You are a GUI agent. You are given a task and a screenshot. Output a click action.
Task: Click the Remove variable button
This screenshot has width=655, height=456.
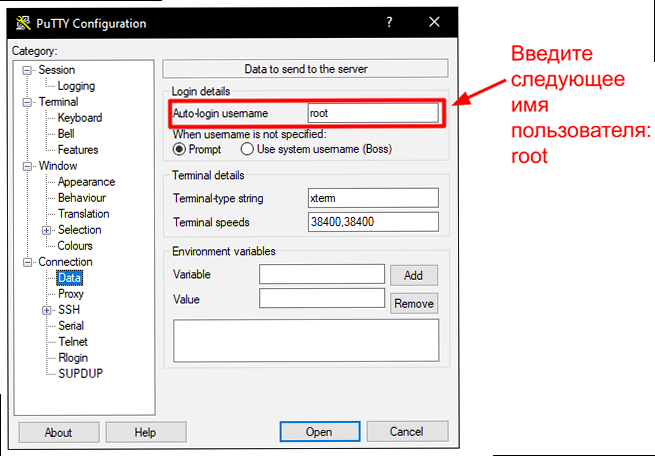coord(414,304)
